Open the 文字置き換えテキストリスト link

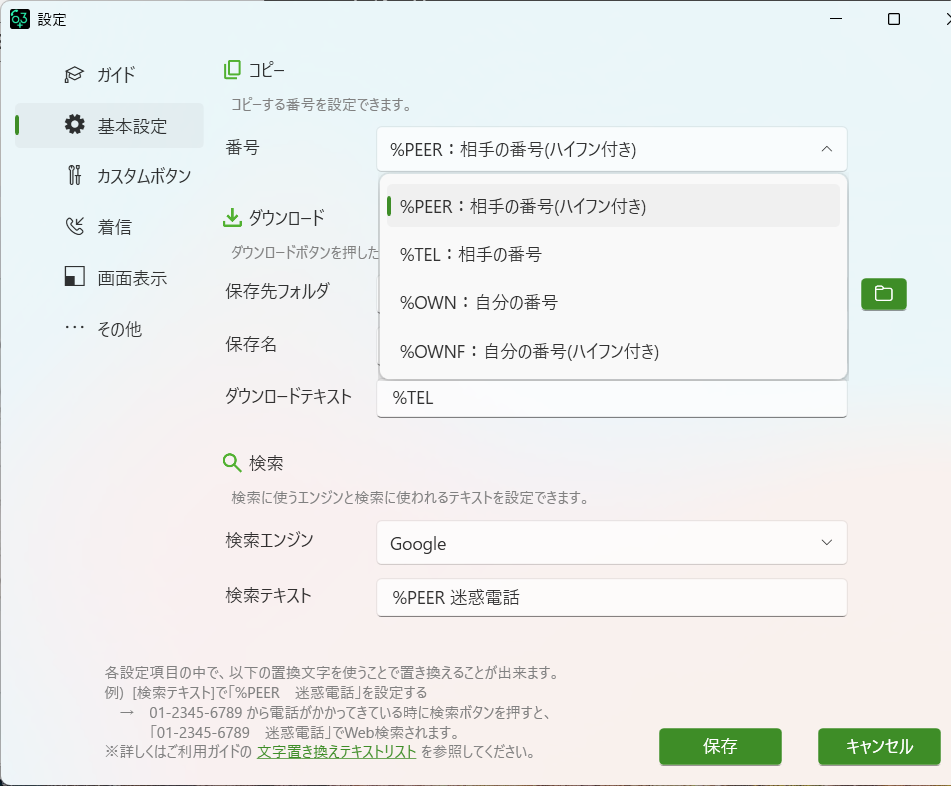point(336,752)
